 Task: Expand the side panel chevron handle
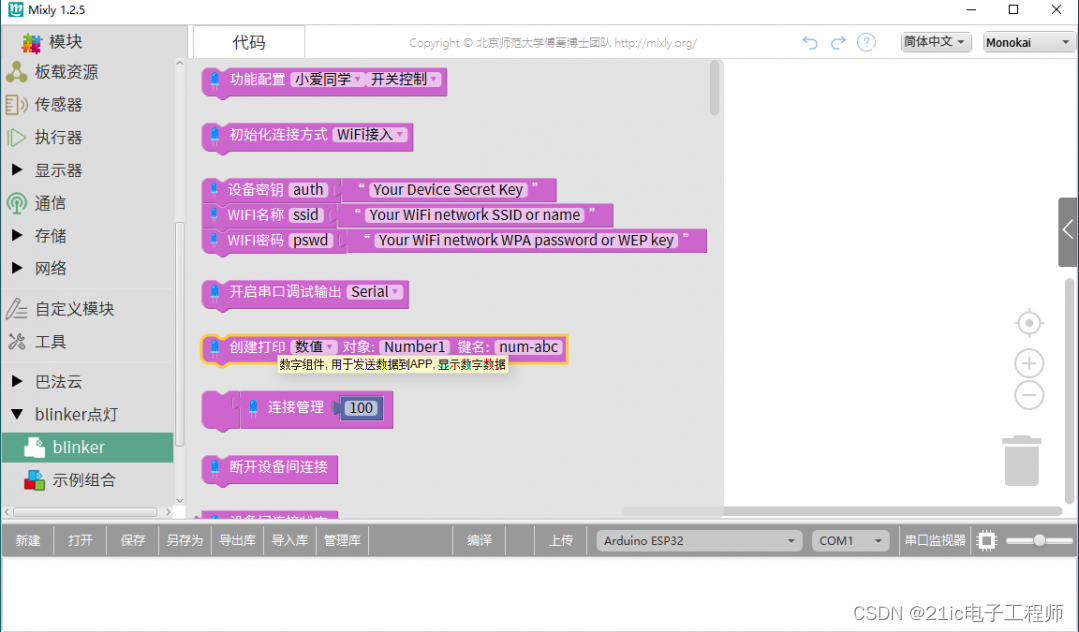(x=1068, y=231)
